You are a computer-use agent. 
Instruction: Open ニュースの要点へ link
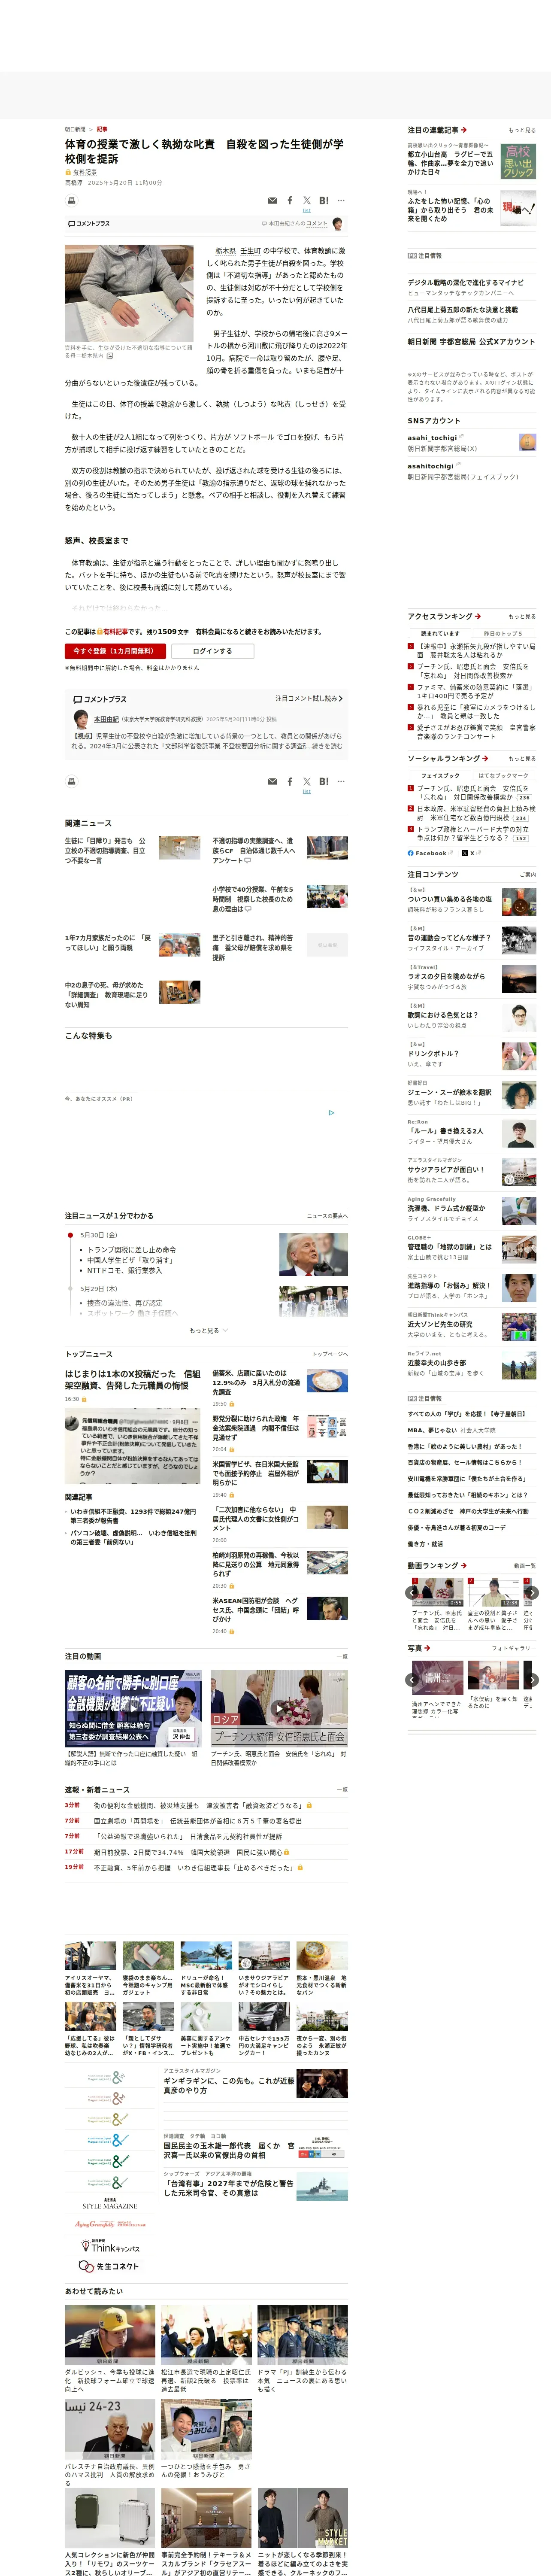327,1216
